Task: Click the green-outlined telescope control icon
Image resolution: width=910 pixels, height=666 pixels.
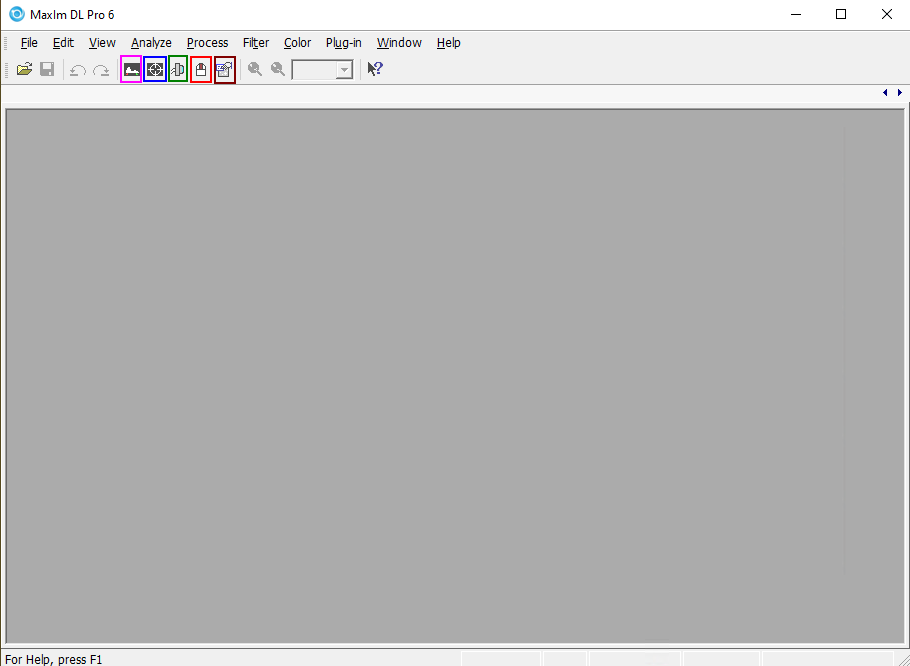Action: (x=178, y=70)
